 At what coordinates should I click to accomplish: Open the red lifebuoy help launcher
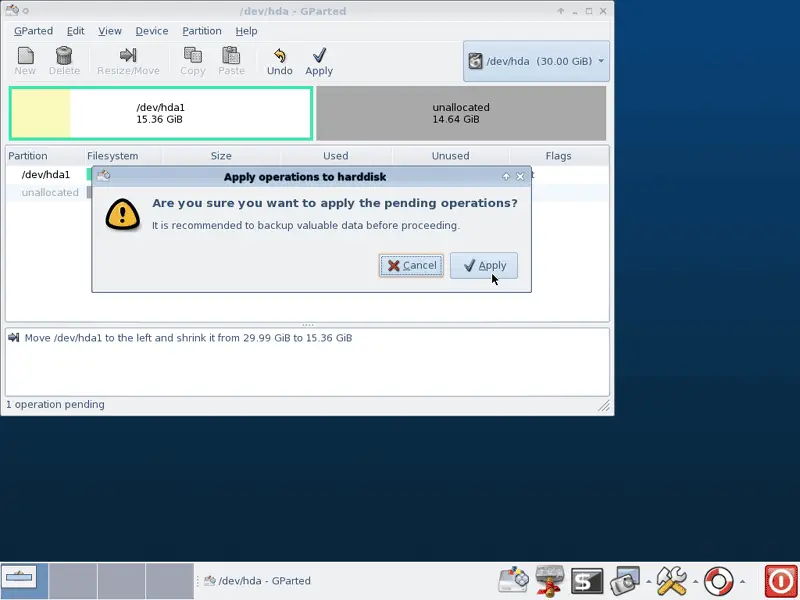point(718,581)
